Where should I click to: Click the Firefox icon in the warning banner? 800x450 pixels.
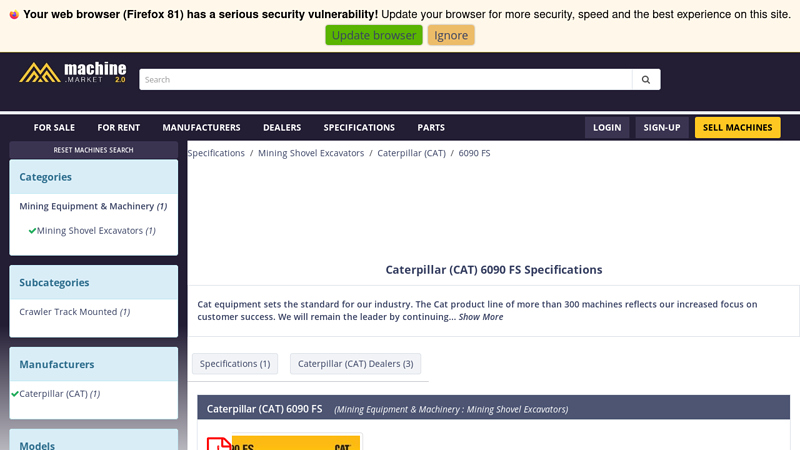point(14,14)
